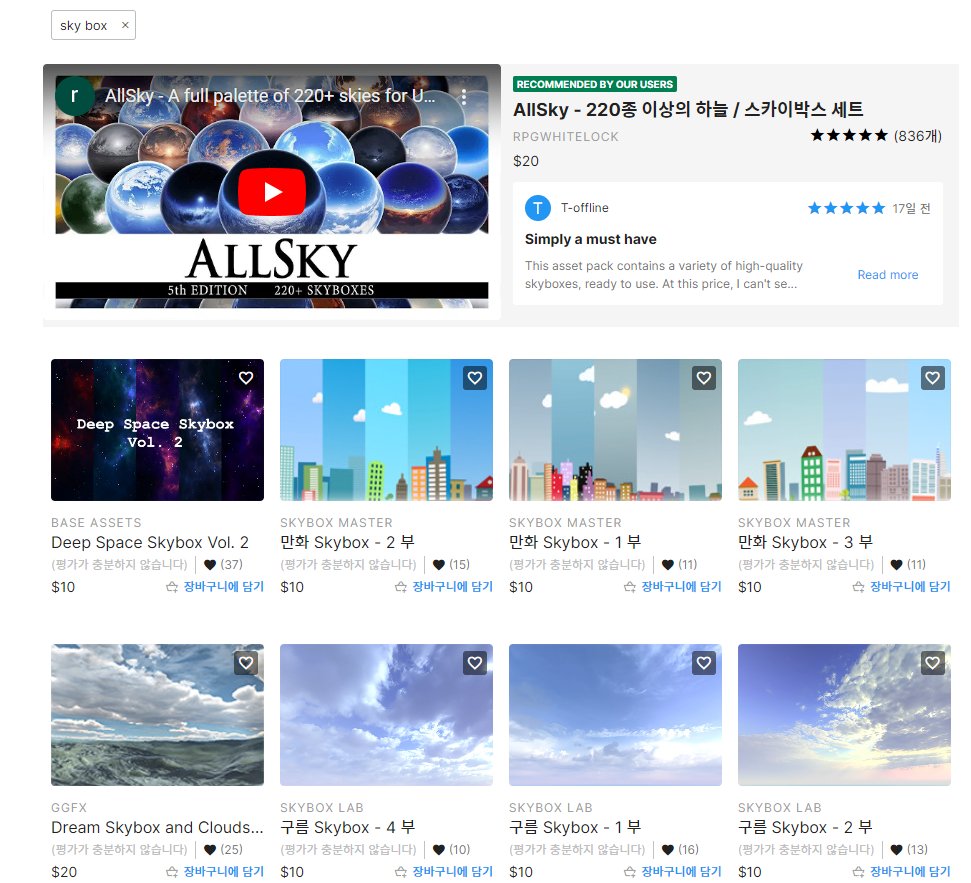Image resolution: width=971 pixels, height=883 pixels.
Task: Favorite Deep Space Skybox Vol. 2
Action: [x=246, y=378]
